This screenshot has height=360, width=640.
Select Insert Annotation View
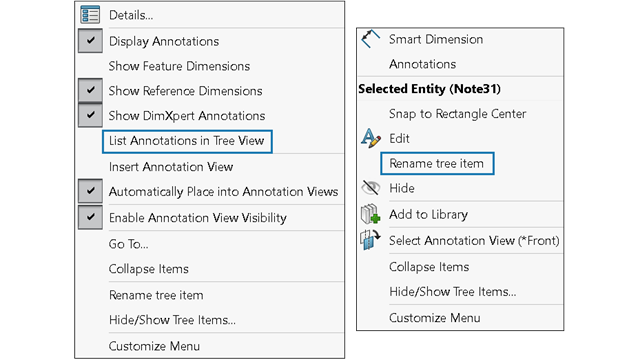pyautogui.click(x=171, y=167)
